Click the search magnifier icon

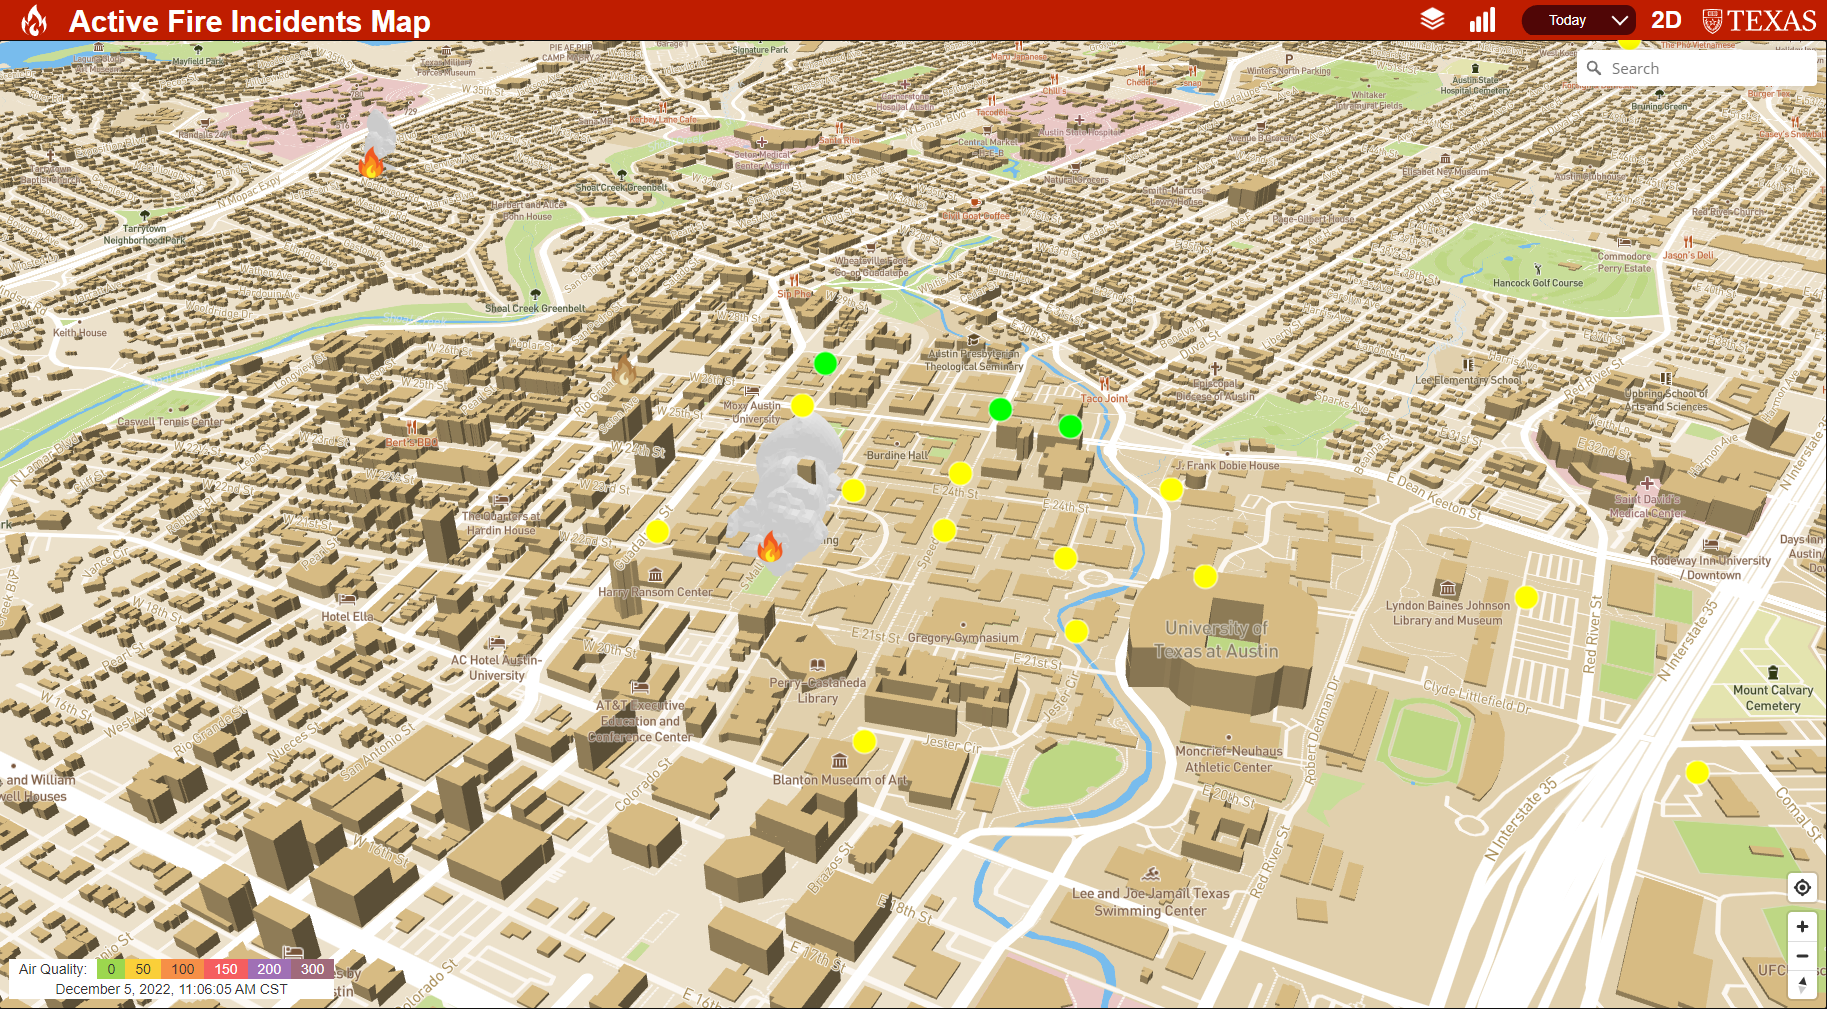pyautogui.click(x=1594, y=68)
